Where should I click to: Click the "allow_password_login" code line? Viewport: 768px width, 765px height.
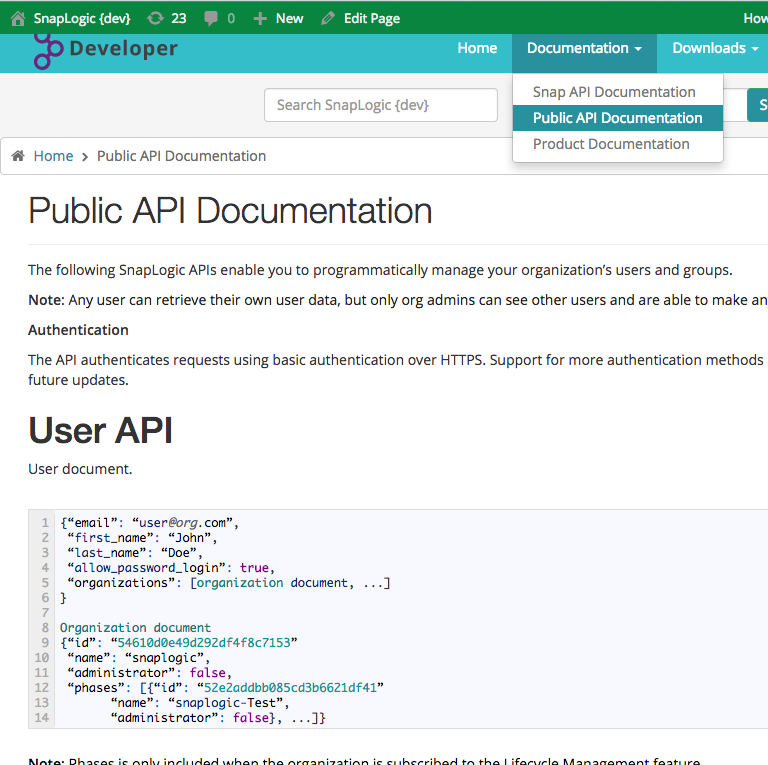coord(171,568)
